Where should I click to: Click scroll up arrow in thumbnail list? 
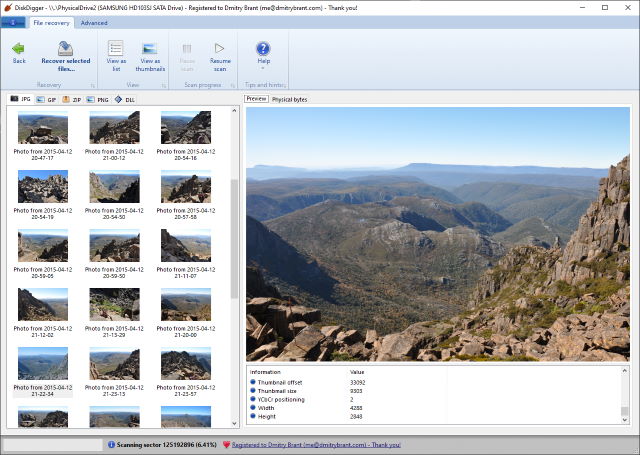234,111
